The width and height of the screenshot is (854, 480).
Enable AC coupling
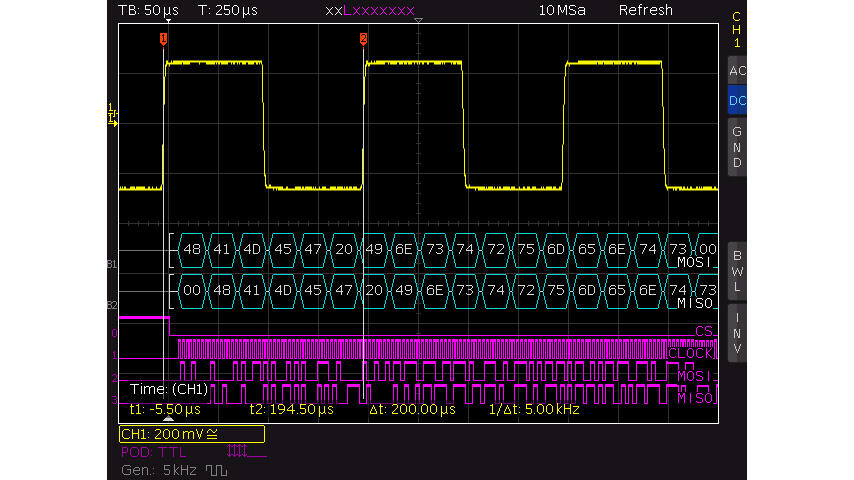[x=737, y=72]
